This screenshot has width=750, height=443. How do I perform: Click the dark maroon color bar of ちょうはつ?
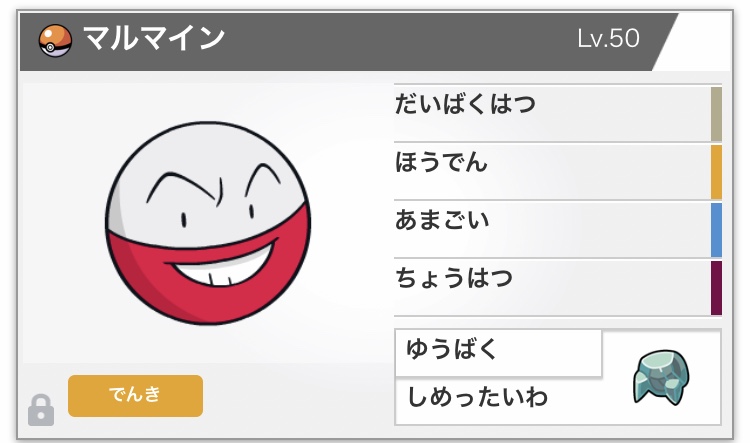coord(716,288)
